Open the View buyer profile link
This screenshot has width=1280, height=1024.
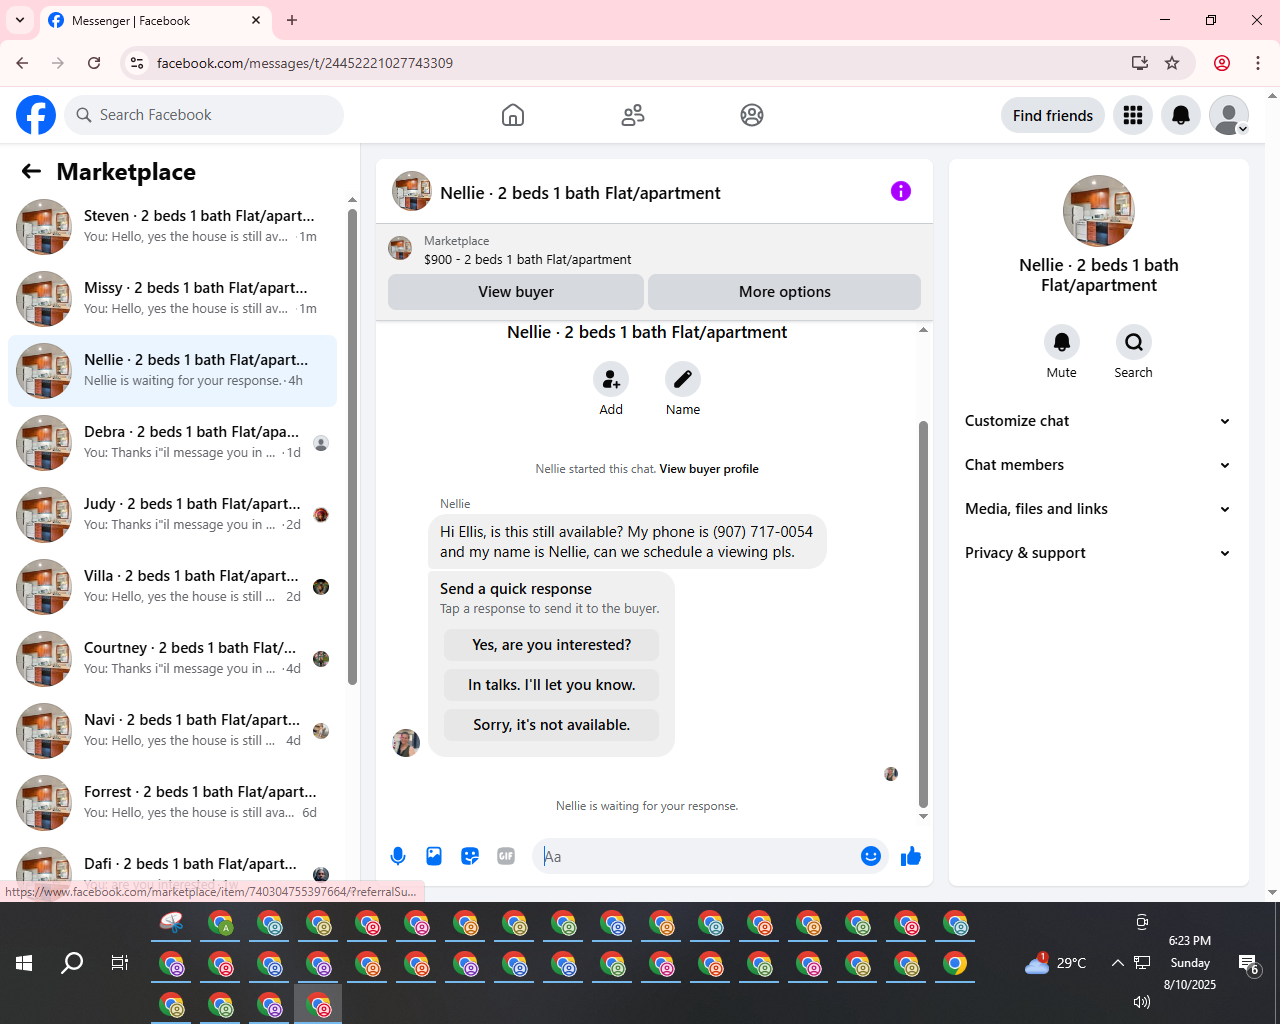click(x=709, y=469)
